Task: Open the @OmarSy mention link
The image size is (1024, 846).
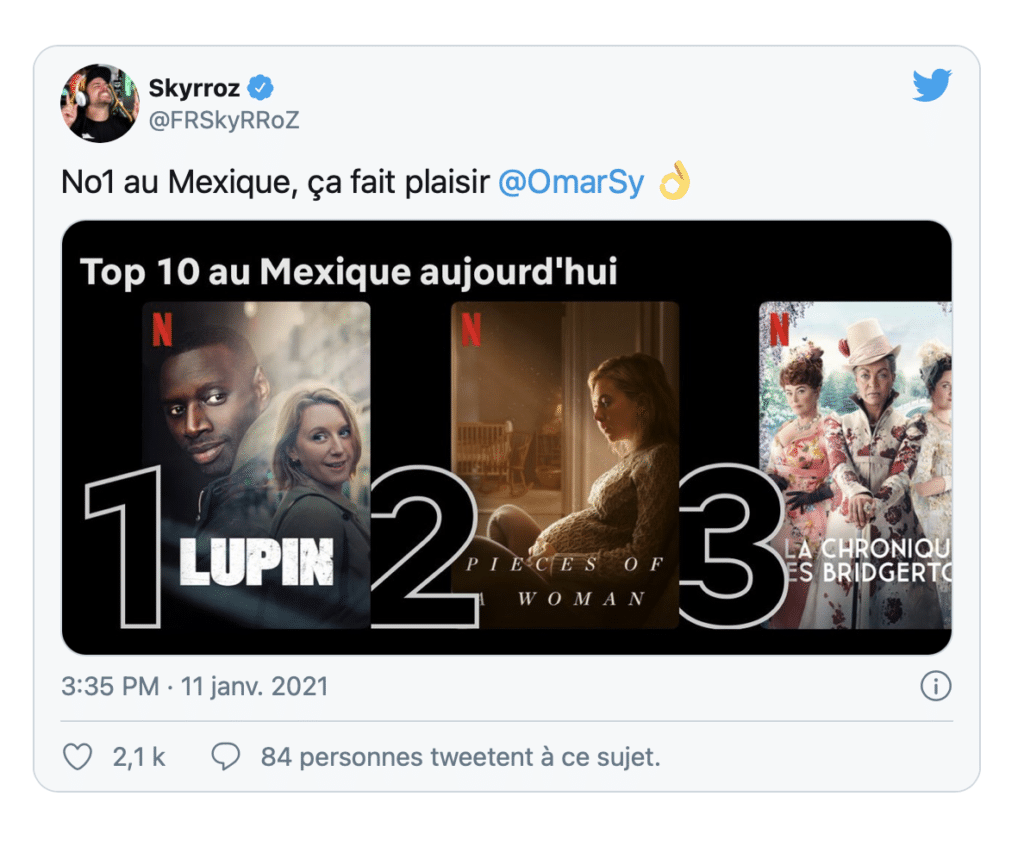Action: [x=571, y=182]
